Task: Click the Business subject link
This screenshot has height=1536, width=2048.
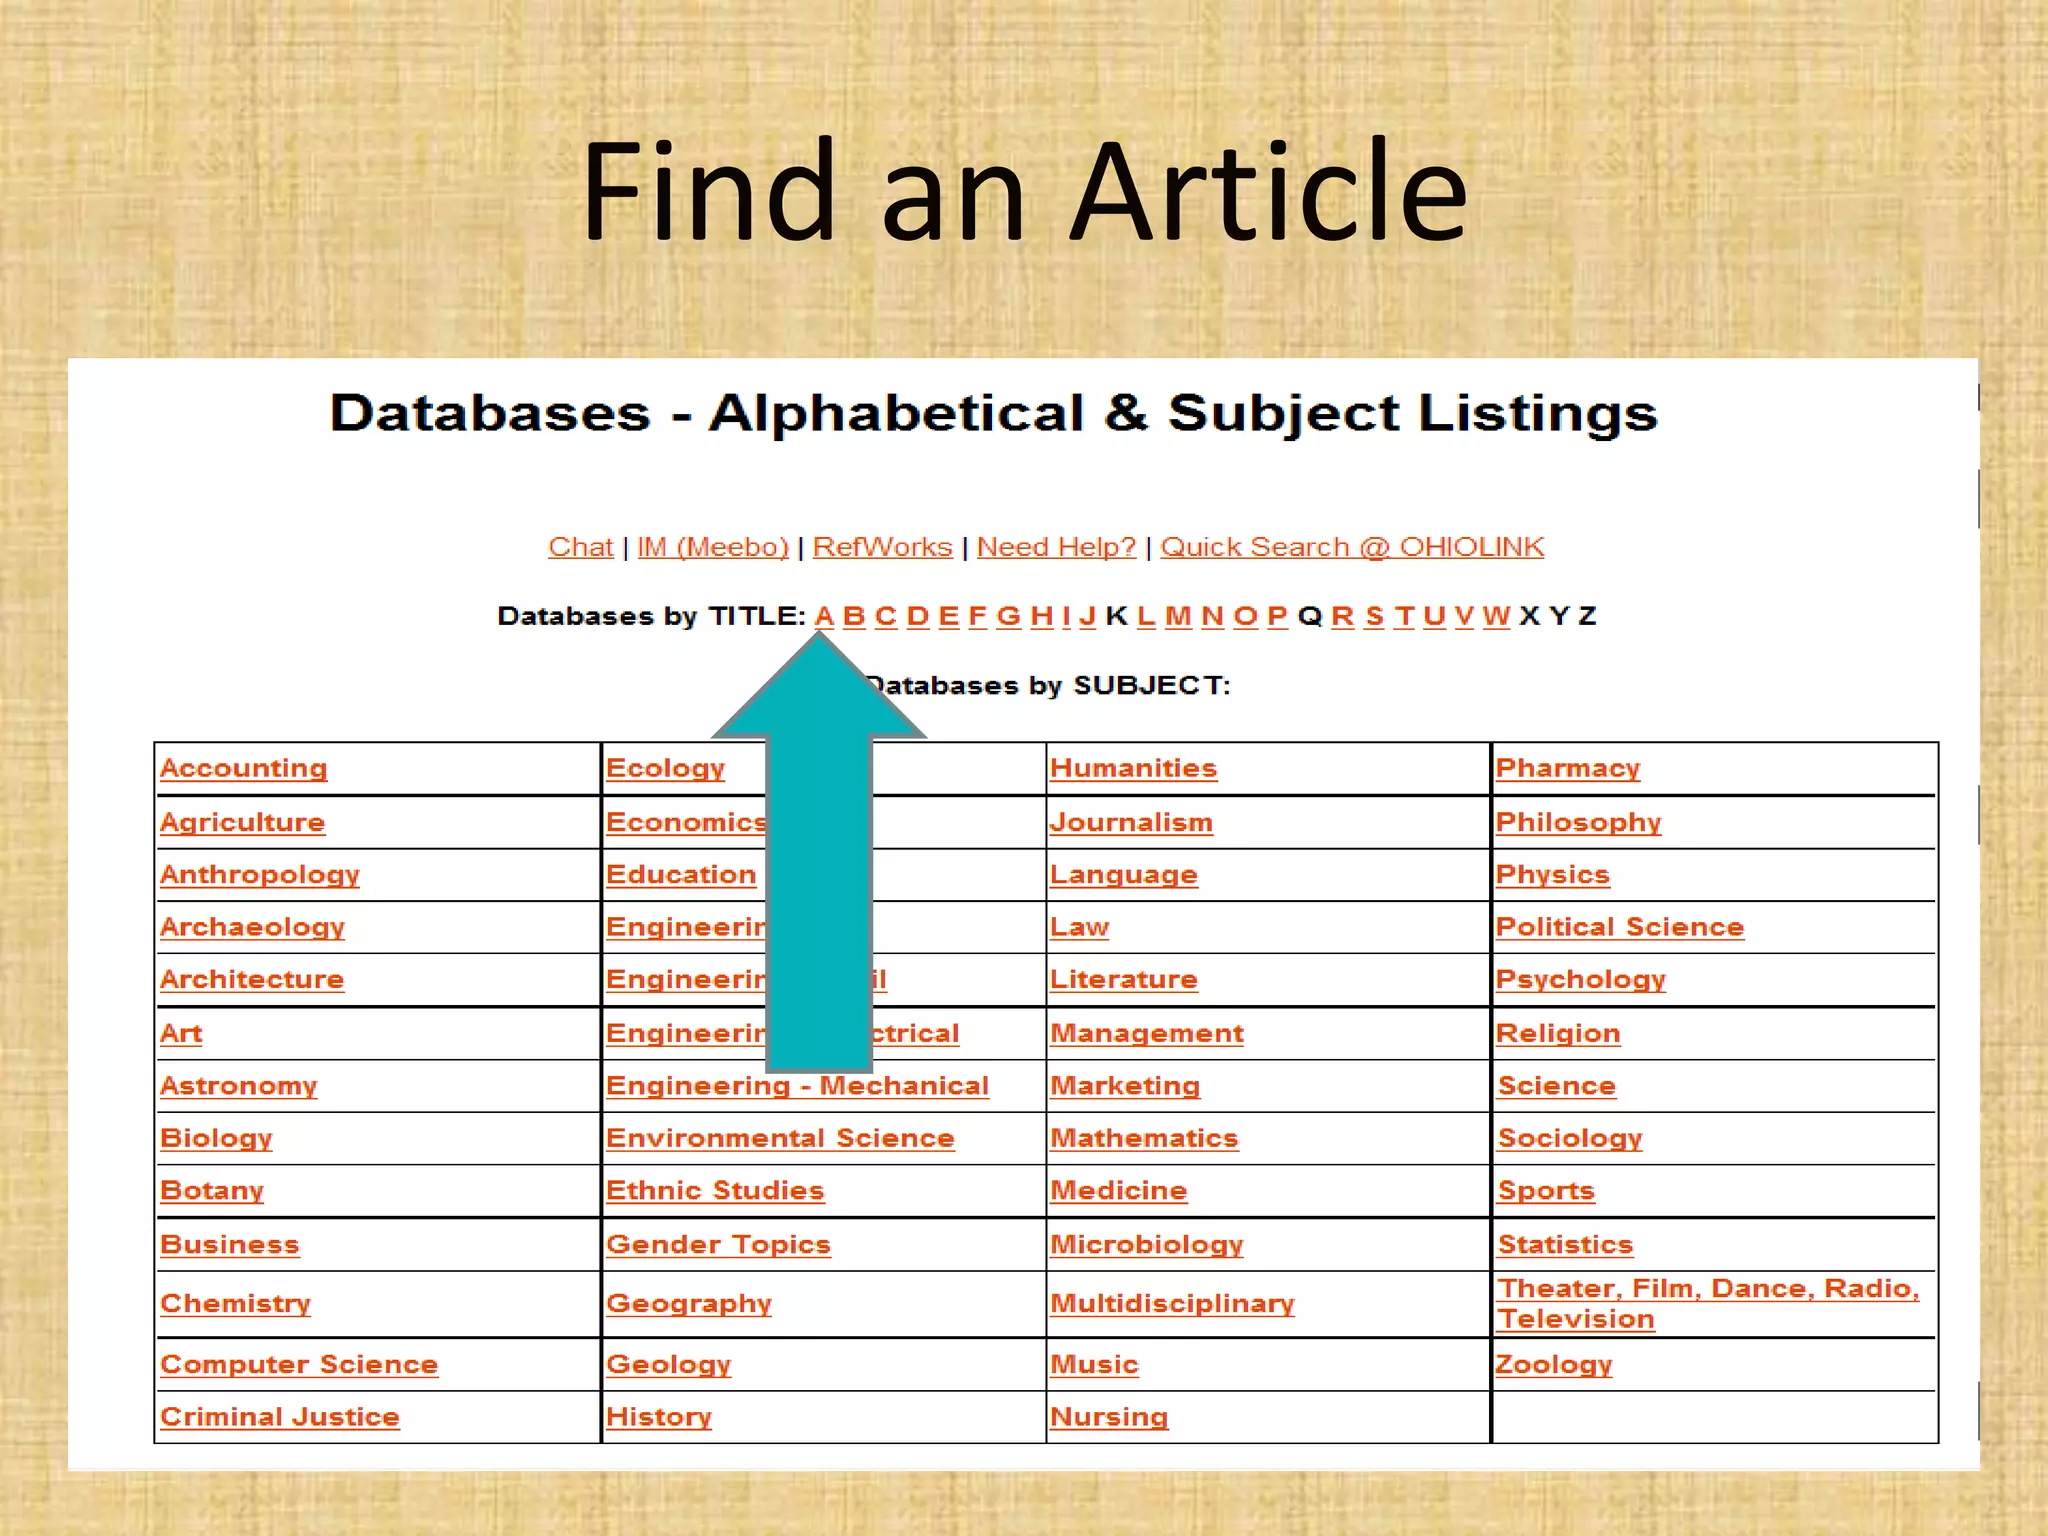Action: pyautogui.click(x=229, y=1244)
